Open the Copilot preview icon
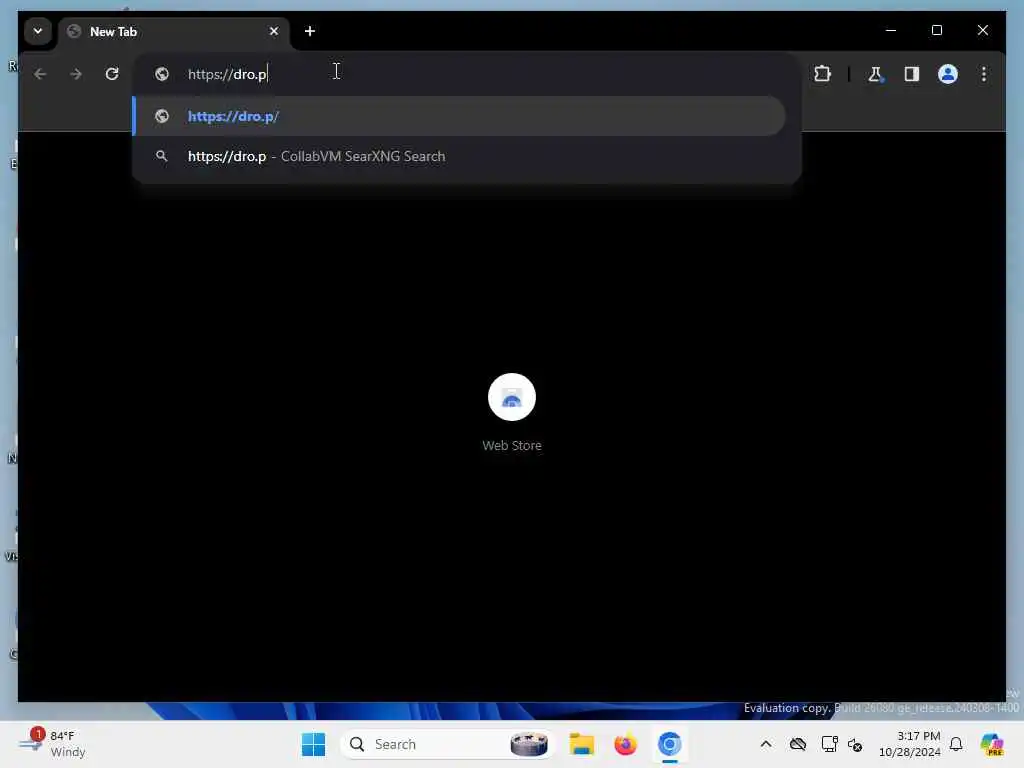Screen dimensions: 1024x768 pyautogui.click(x=991, y=744)
